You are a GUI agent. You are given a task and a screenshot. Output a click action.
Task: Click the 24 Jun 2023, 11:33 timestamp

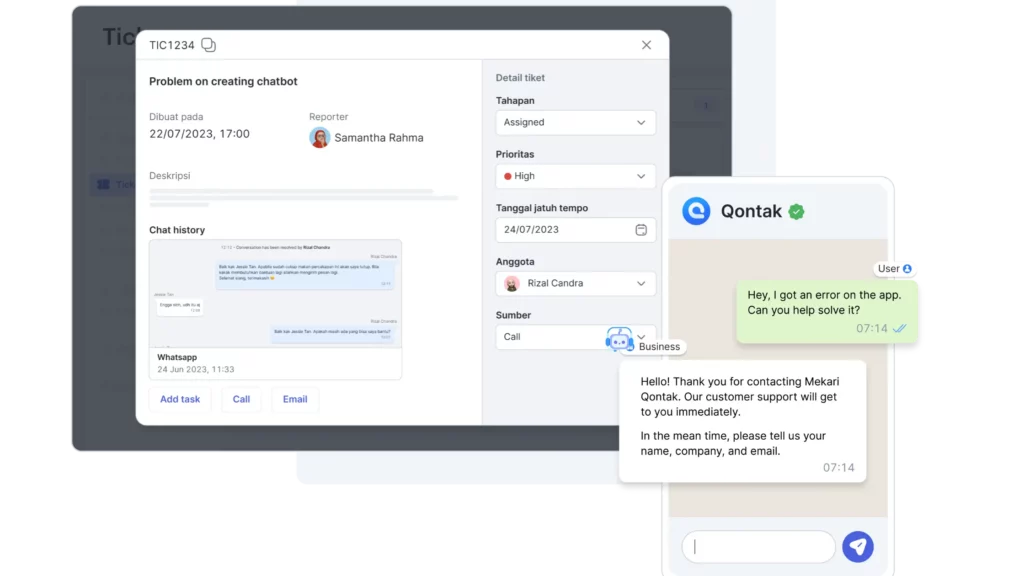point(195,369)
